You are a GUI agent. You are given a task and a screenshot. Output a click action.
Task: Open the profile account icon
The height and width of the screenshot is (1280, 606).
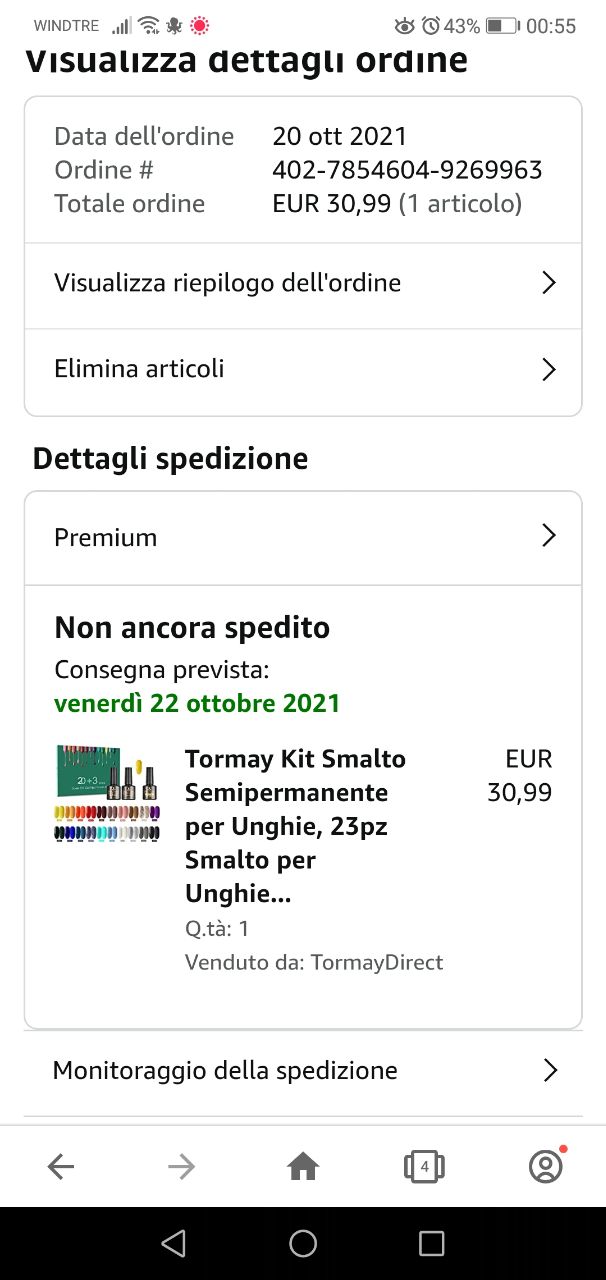(546, 1166)
